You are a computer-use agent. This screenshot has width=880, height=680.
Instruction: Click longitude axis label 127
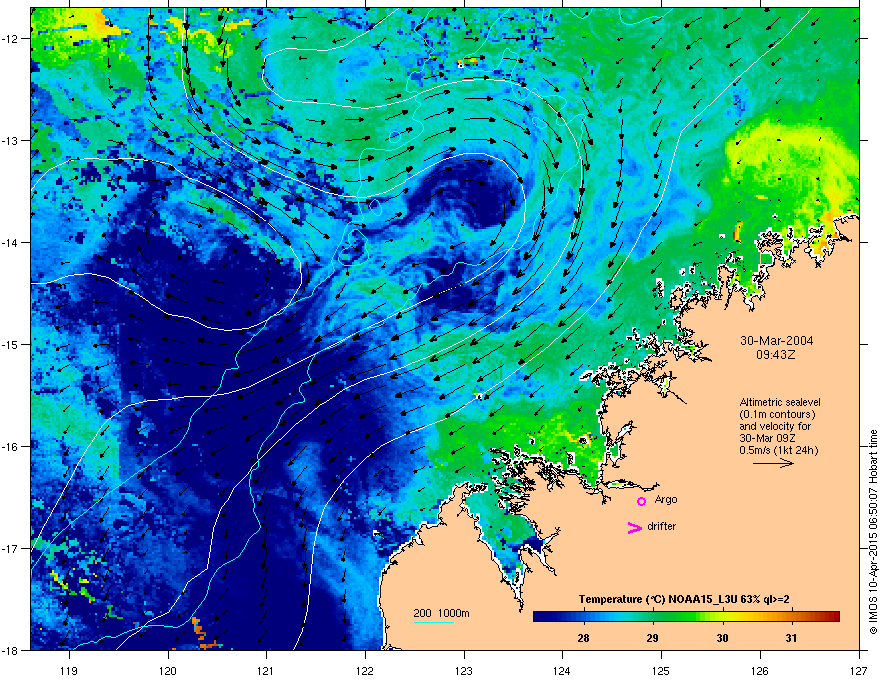tap(859, 670)
